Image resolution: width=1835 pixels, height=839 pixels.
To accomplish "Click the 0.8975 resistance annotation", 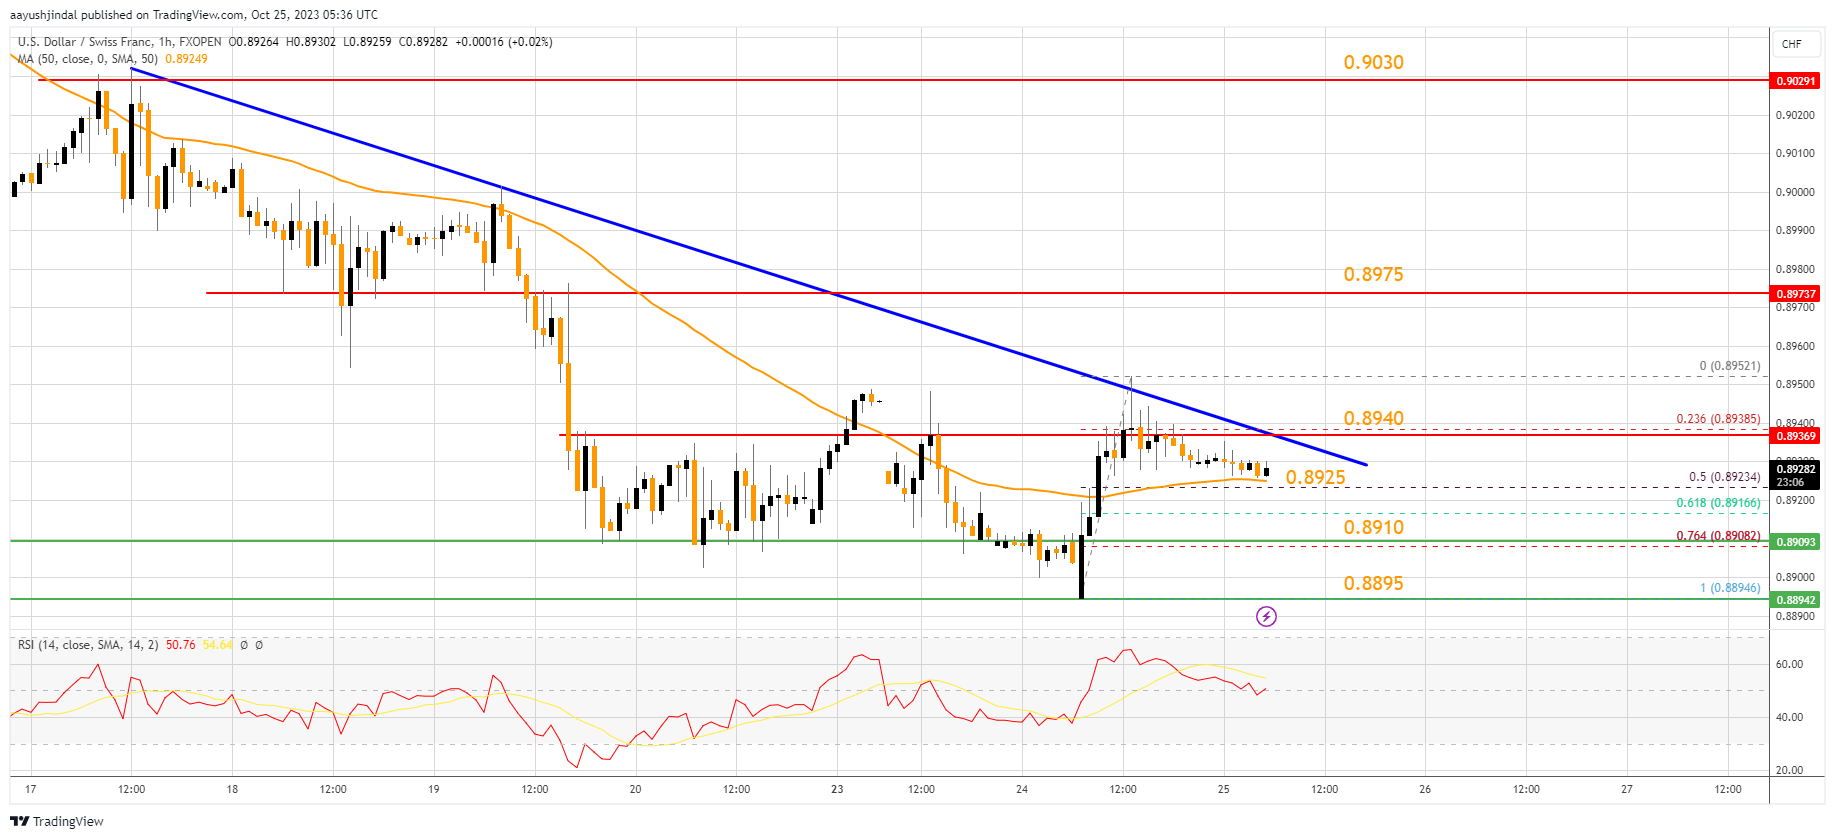I will tap(1373, 274).
